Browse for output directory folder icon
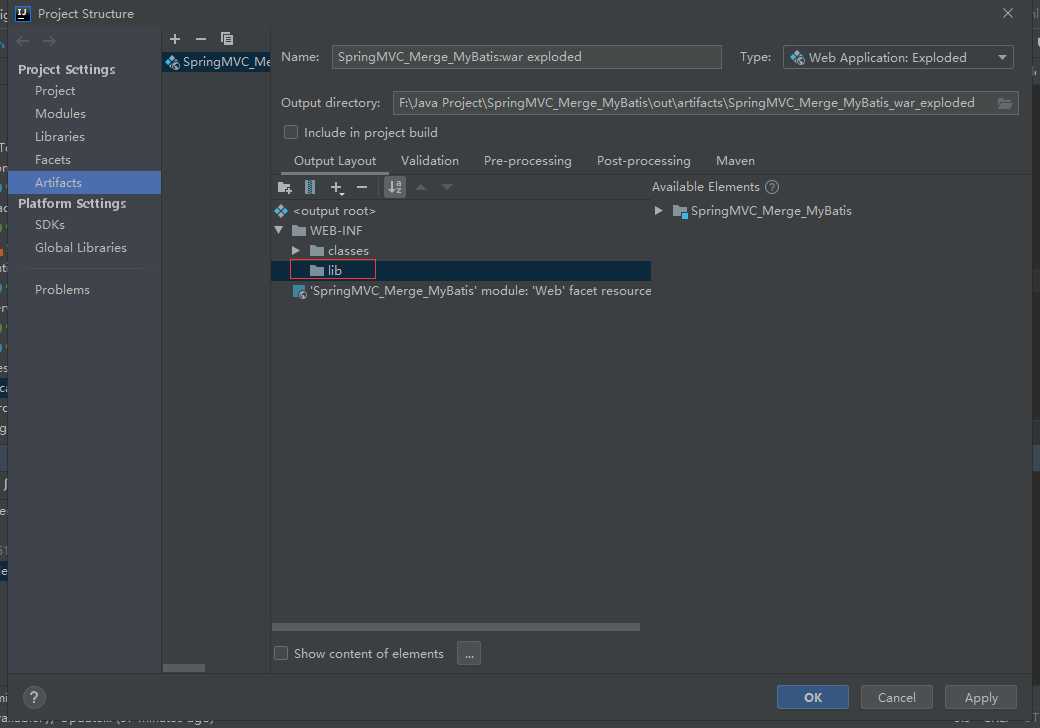 pyautogui.click(x=1005, y=103)
